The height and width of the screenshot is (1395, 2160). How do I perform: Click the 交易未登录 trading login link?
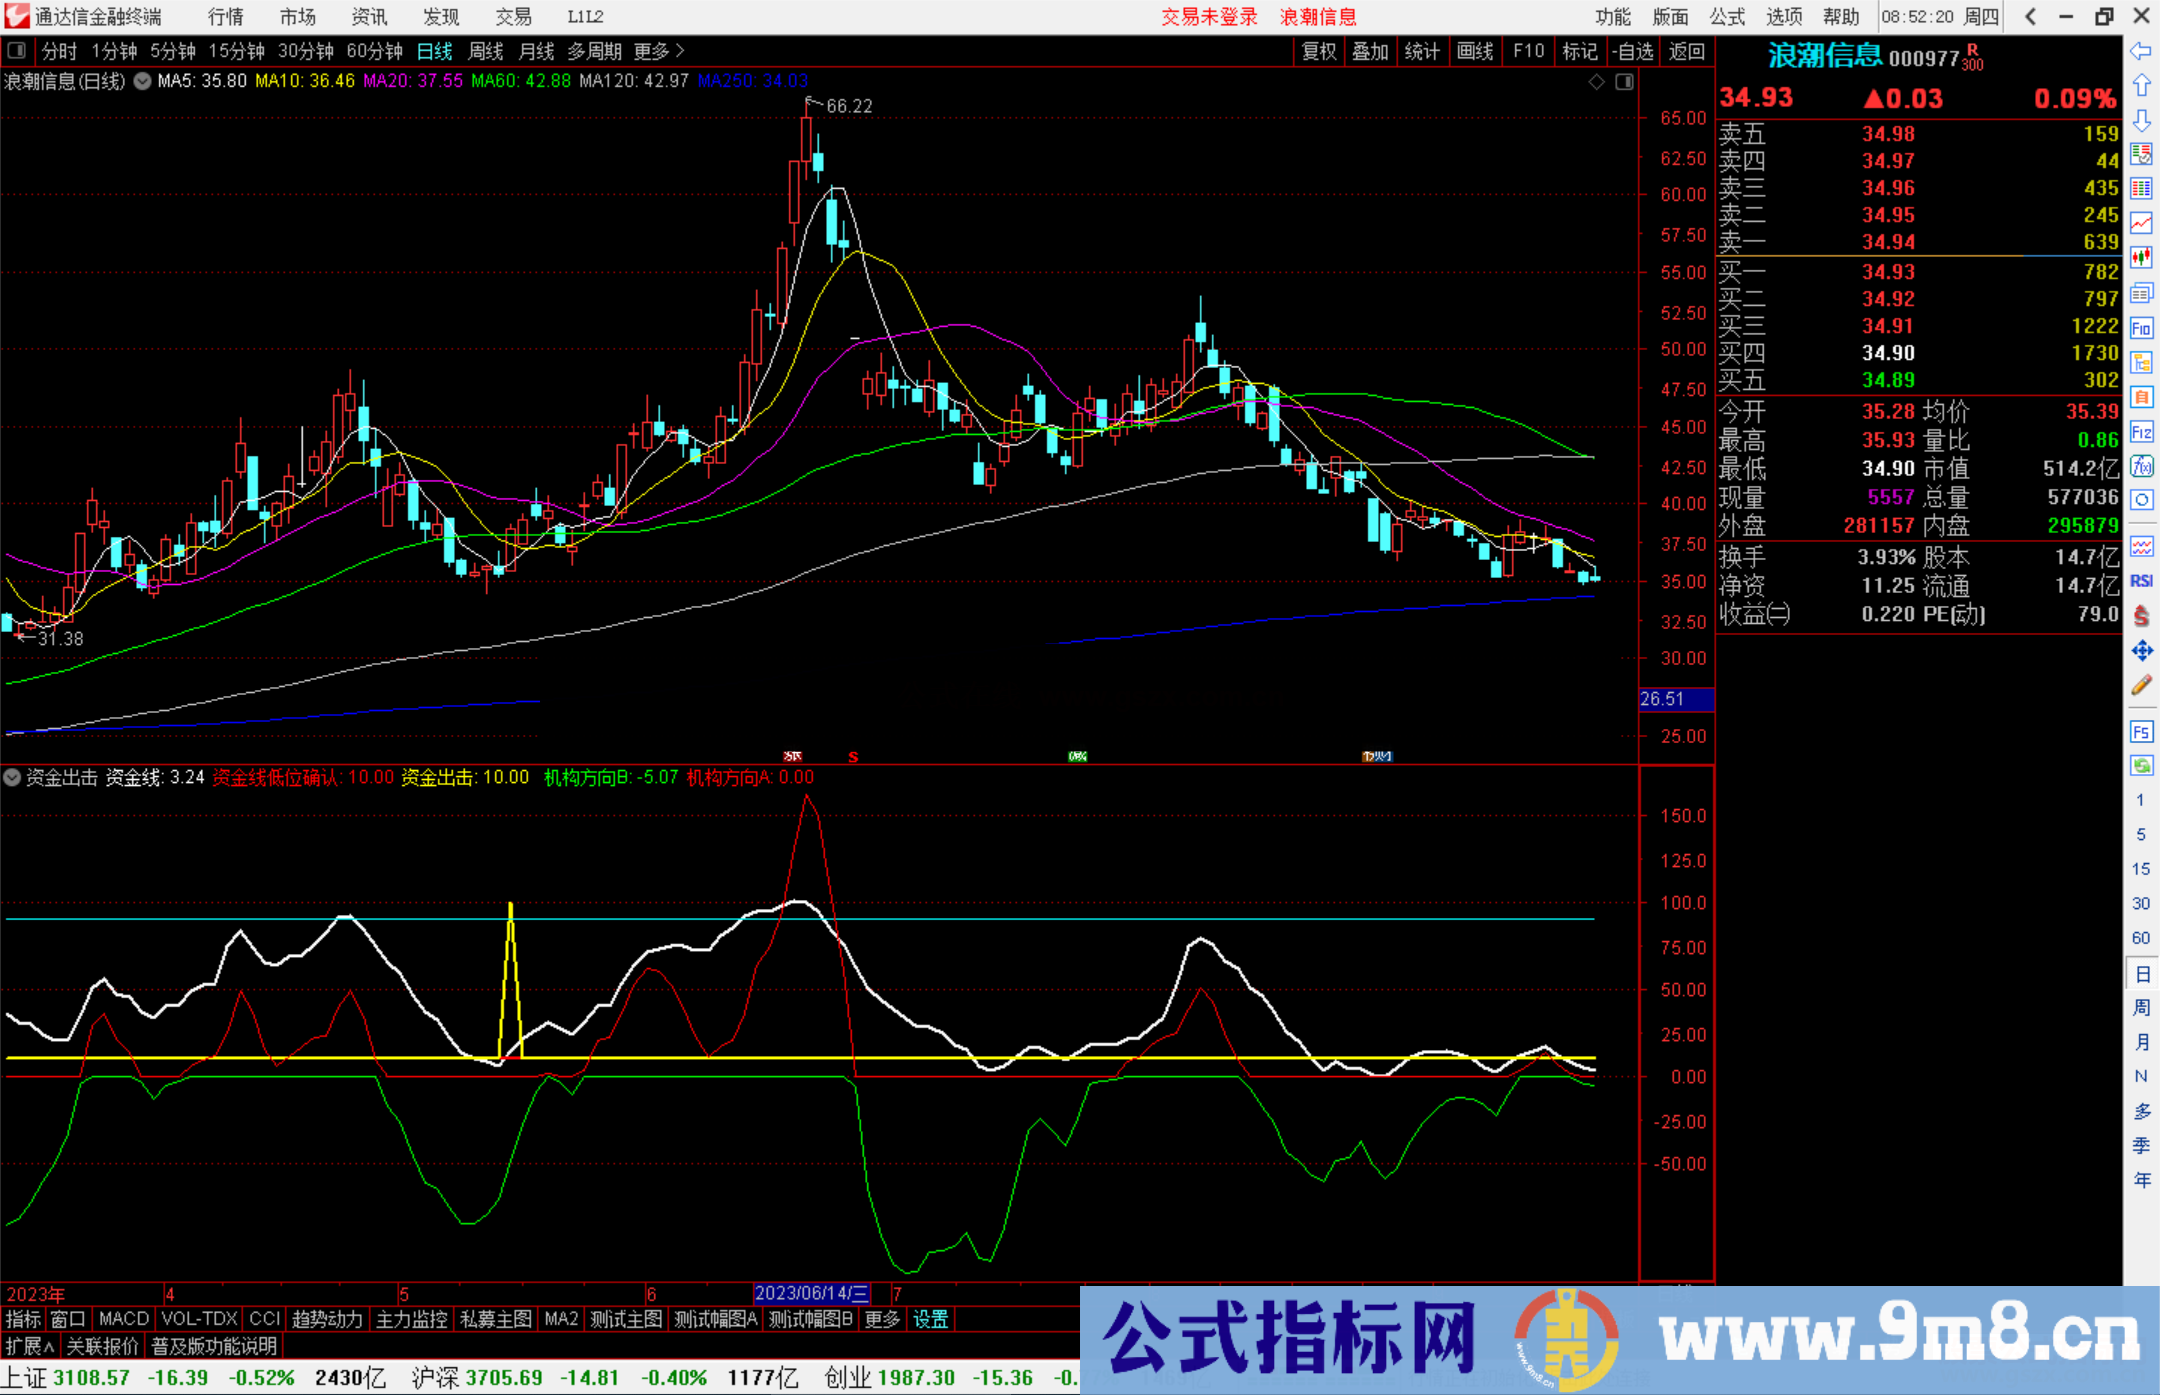click(x=1209, y=16)
